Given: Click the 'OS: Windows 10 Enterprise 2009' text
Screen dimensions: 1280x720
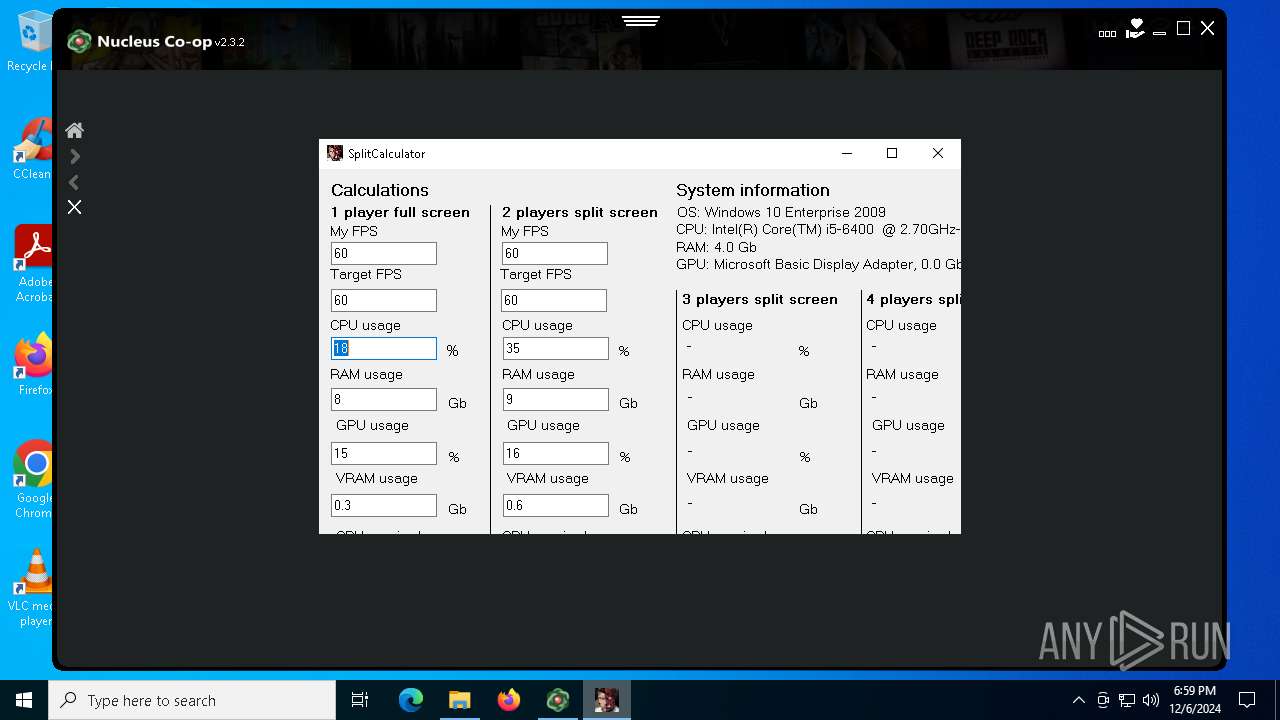Looking at the screenshot, I should tap(781, 212).
